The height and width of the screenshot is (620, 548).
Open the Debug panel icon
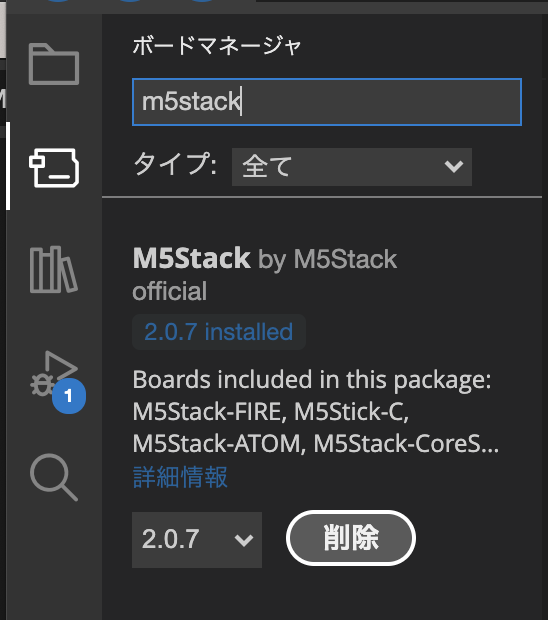[54, 374]
